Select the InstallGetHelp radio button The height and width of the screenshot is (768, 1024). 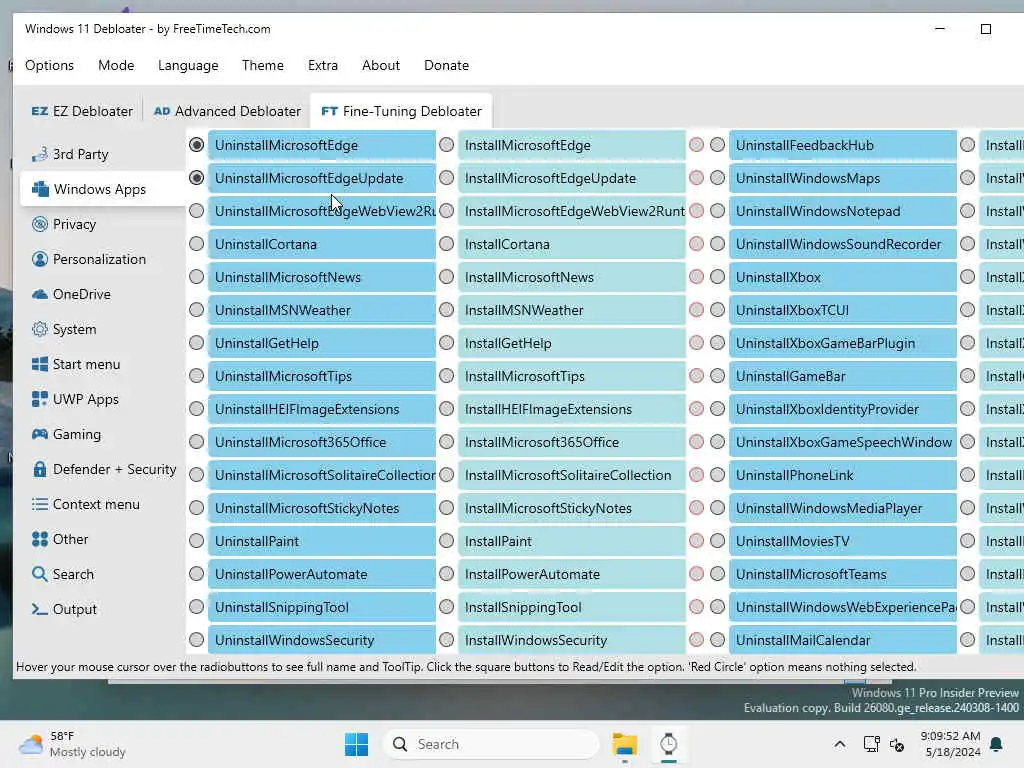447,343
